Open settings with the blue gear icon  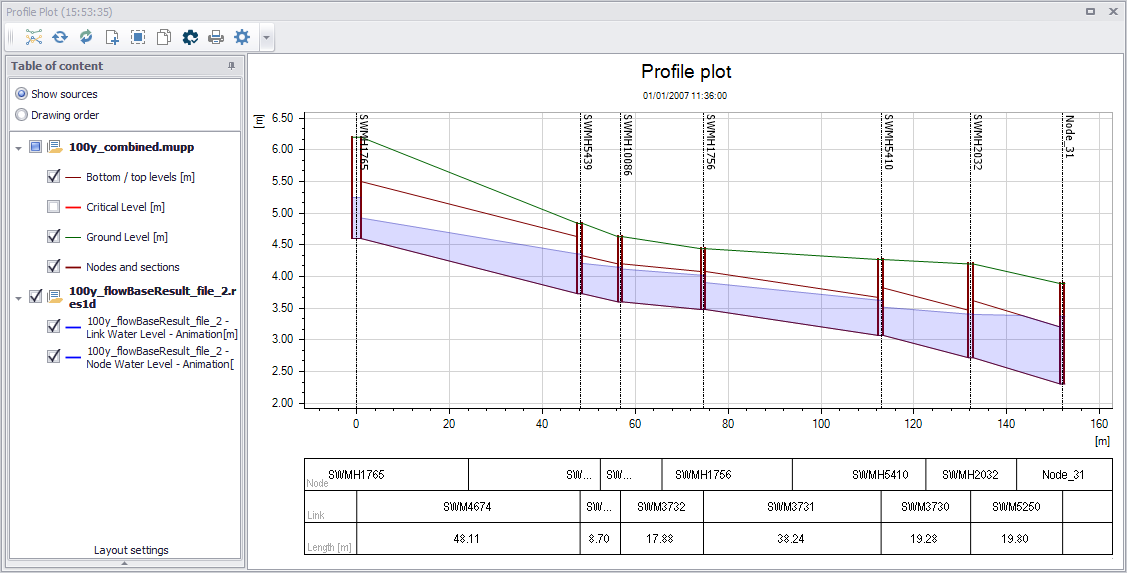pyautogui.click(x=242, y=37)
